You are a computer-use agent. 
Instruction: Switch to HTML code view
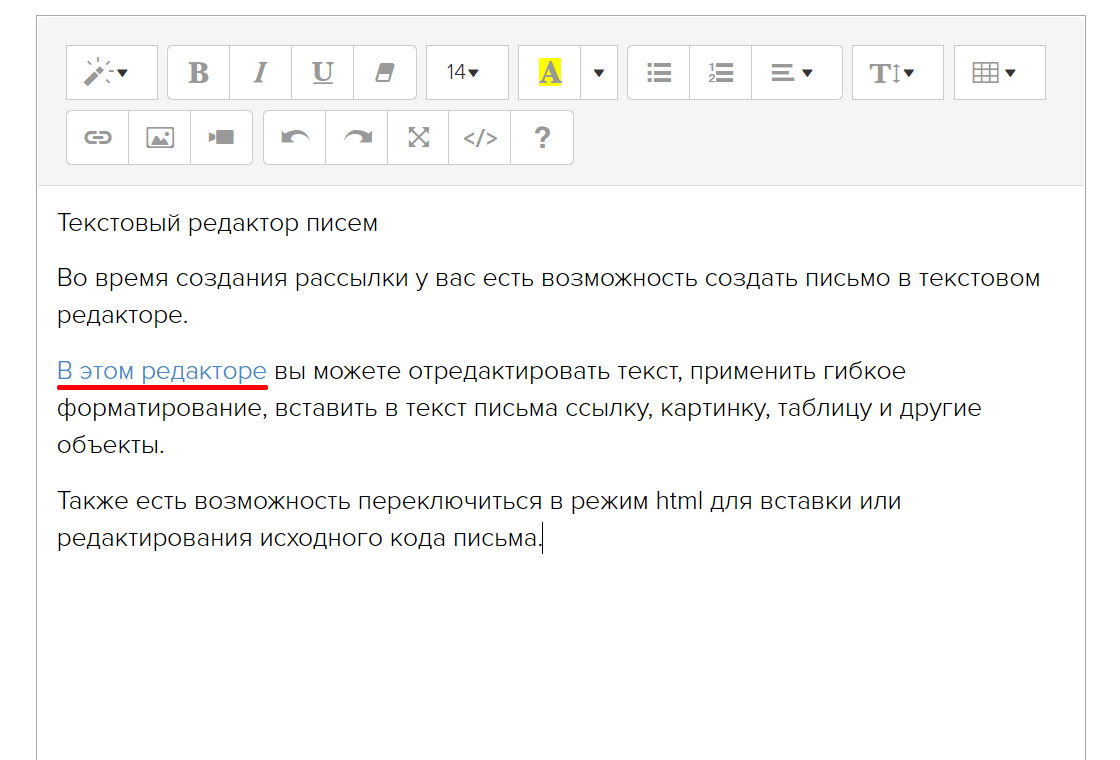tap(480, 138)
